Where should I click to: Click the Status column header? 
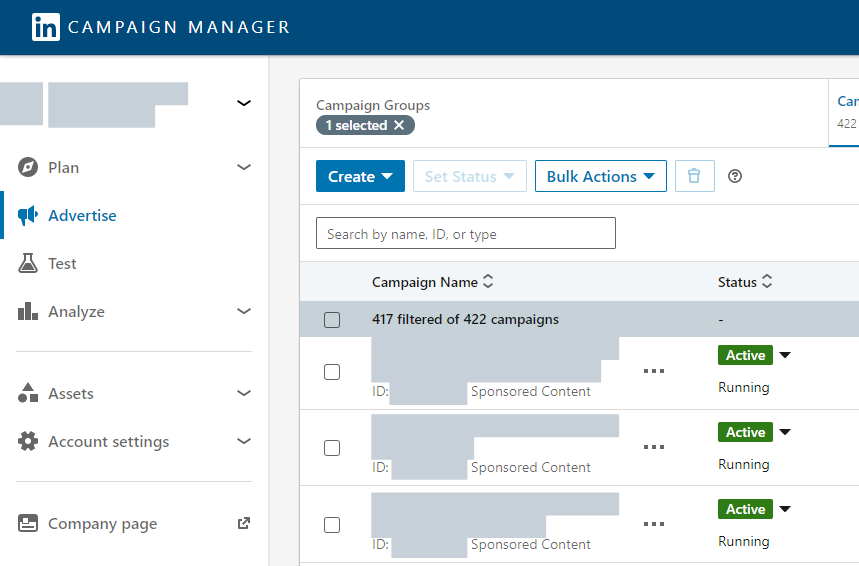point(737,282)
